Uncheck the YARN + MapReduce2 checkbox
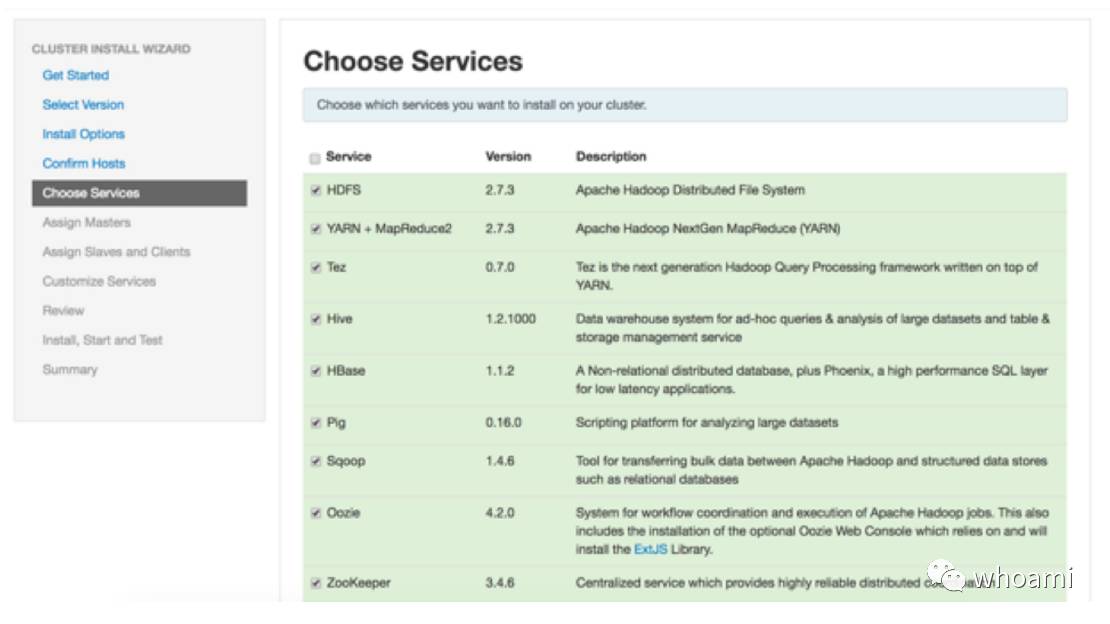Screen dimensions: 1110x624 pos(316,229)
